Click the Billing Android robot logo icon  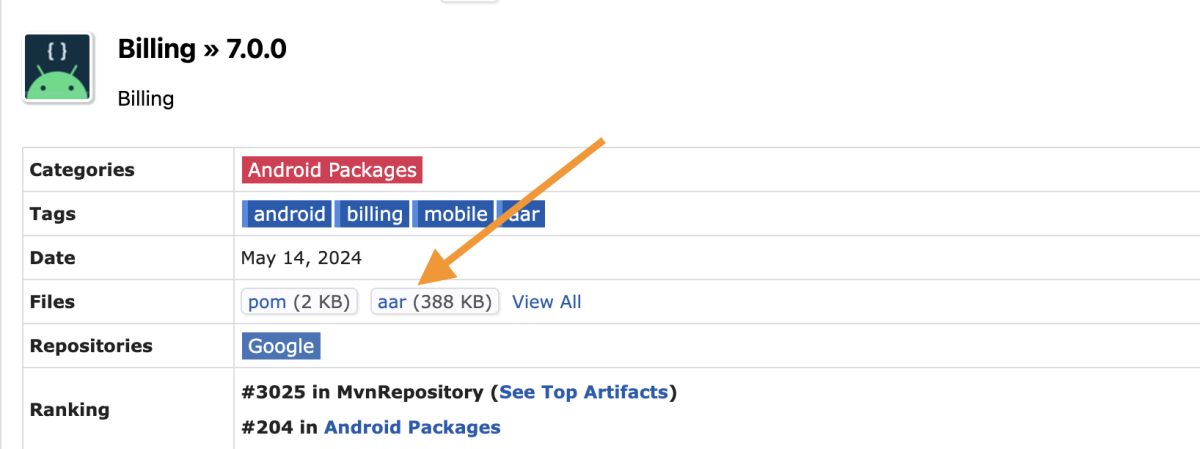pyautogui.click(x=59, y=67)
